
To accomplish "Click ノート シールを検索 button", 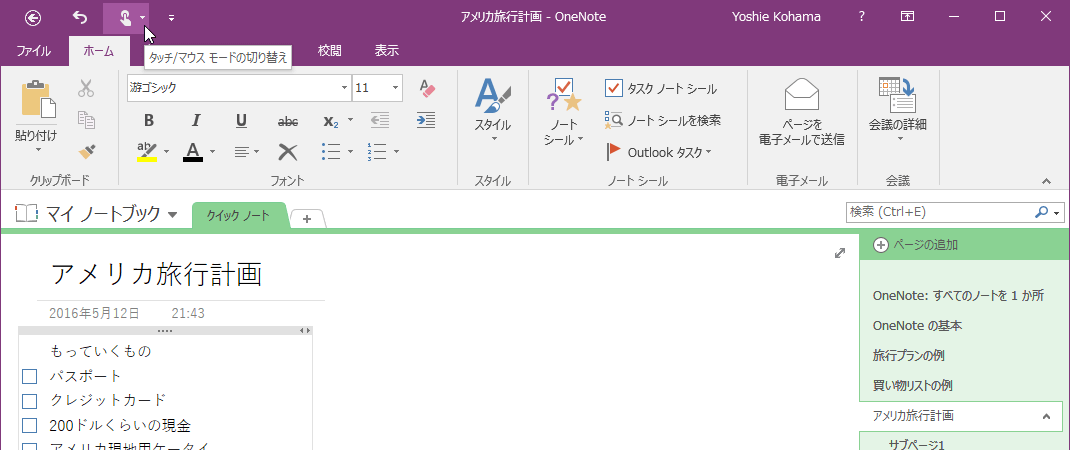I will pyautogui.click(x=663, y=120).
